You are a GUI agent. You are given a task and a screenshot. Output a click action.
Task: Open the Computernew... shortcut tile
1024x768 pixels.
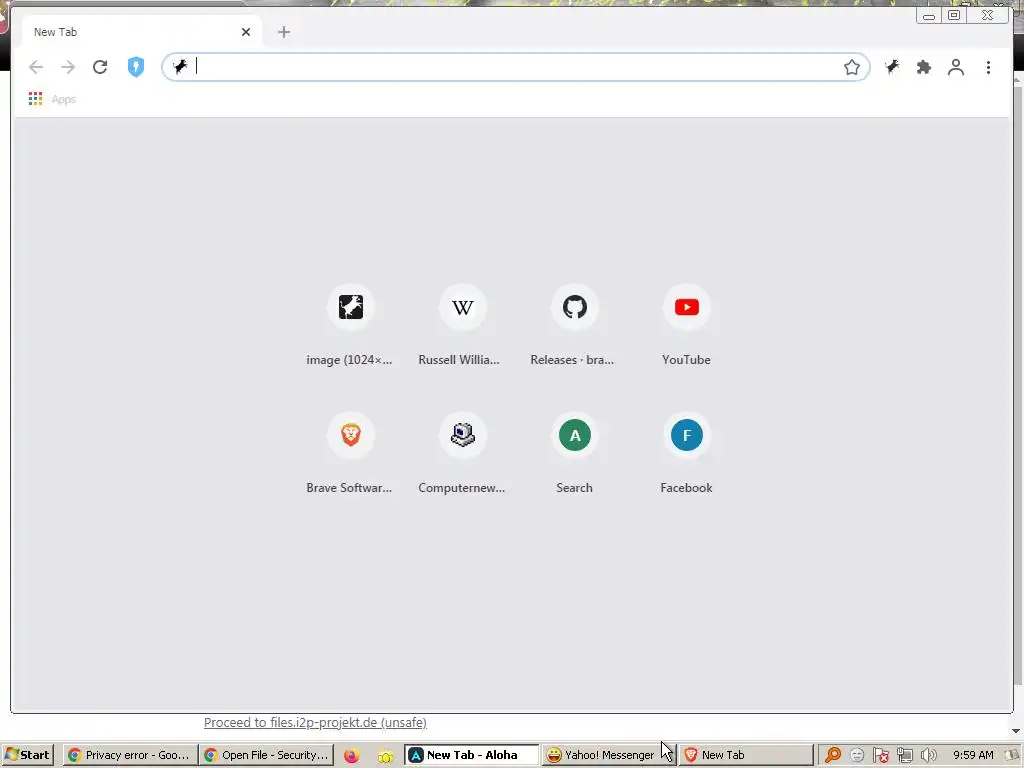462,453
